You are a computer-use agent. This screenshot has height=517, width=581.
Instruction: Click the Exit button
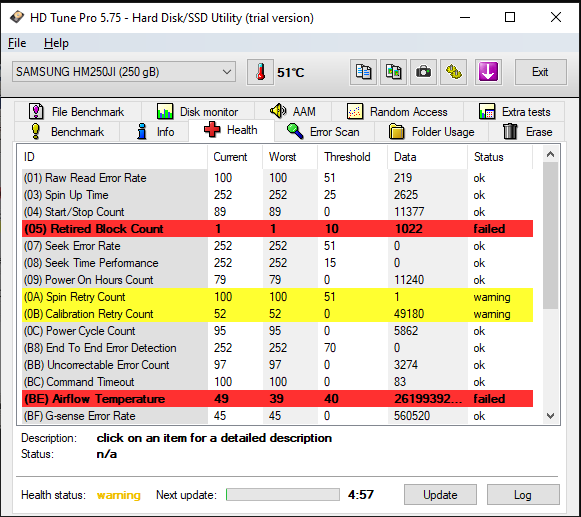coord(540,72)
